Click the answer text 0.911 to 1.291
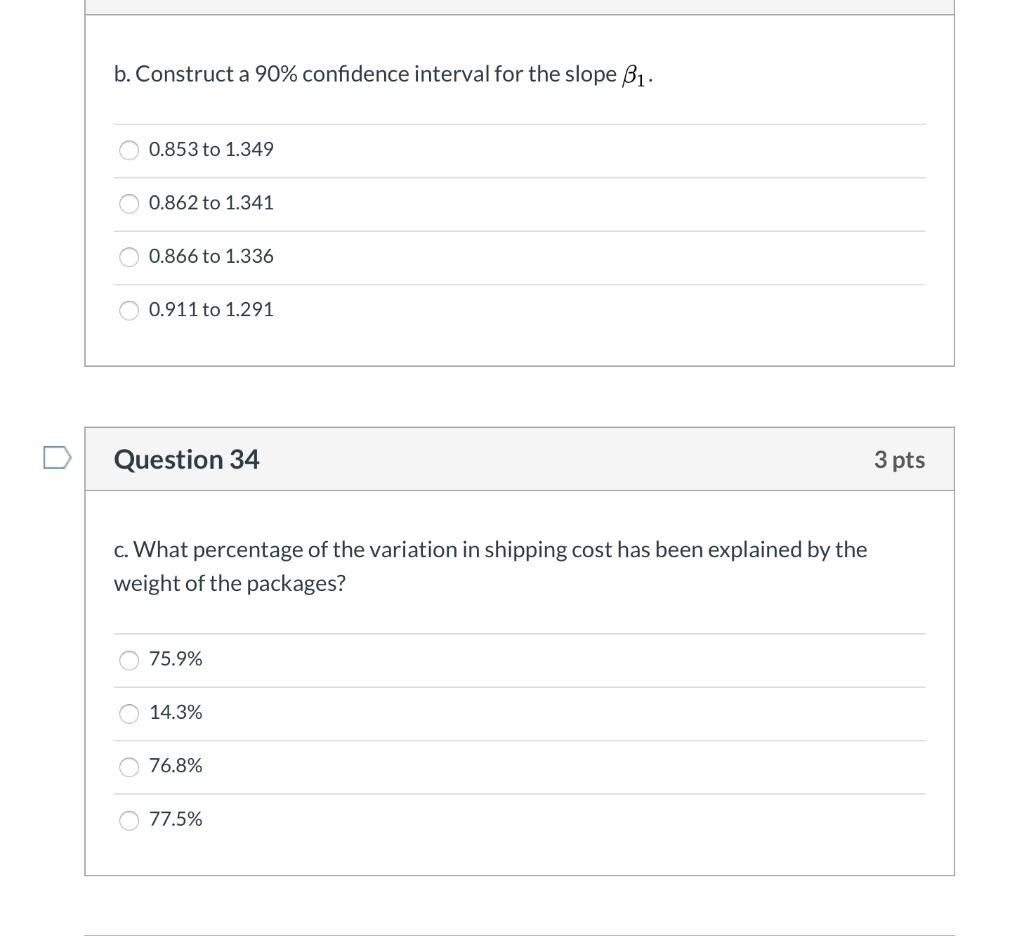 click(x=211, y=309)
